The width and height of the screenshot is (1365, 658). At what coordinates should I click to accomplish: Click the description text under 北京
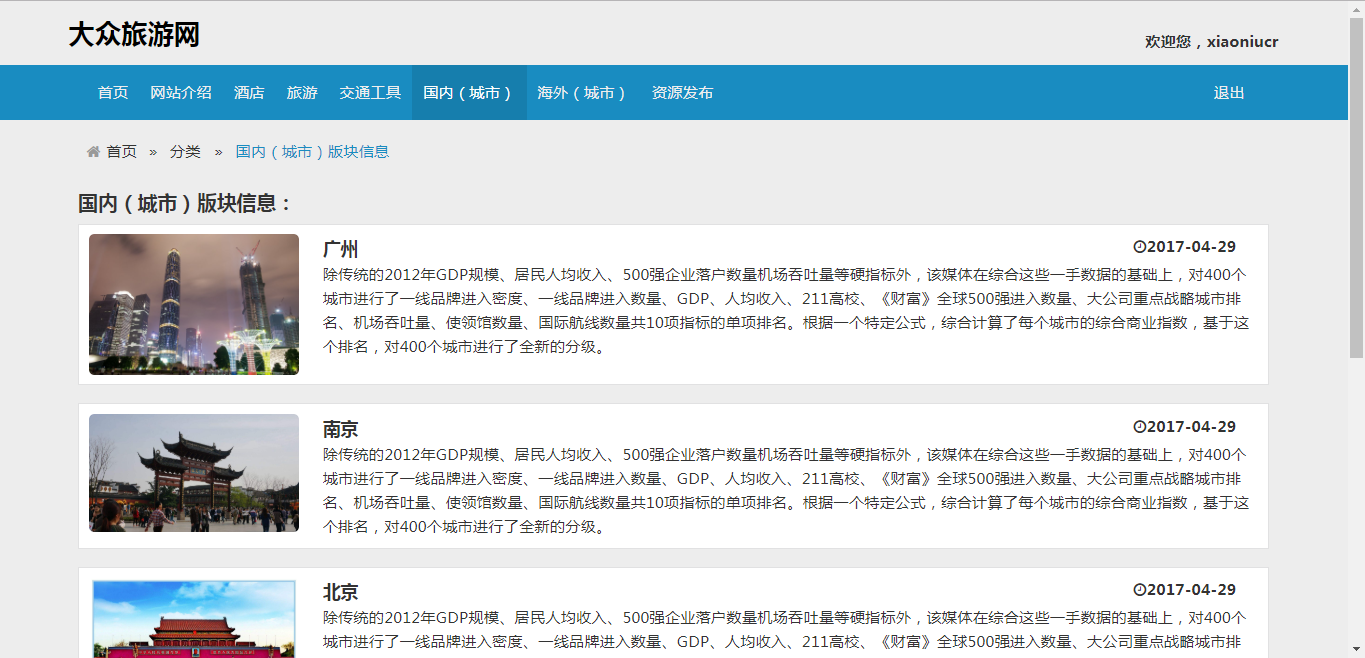786,630
